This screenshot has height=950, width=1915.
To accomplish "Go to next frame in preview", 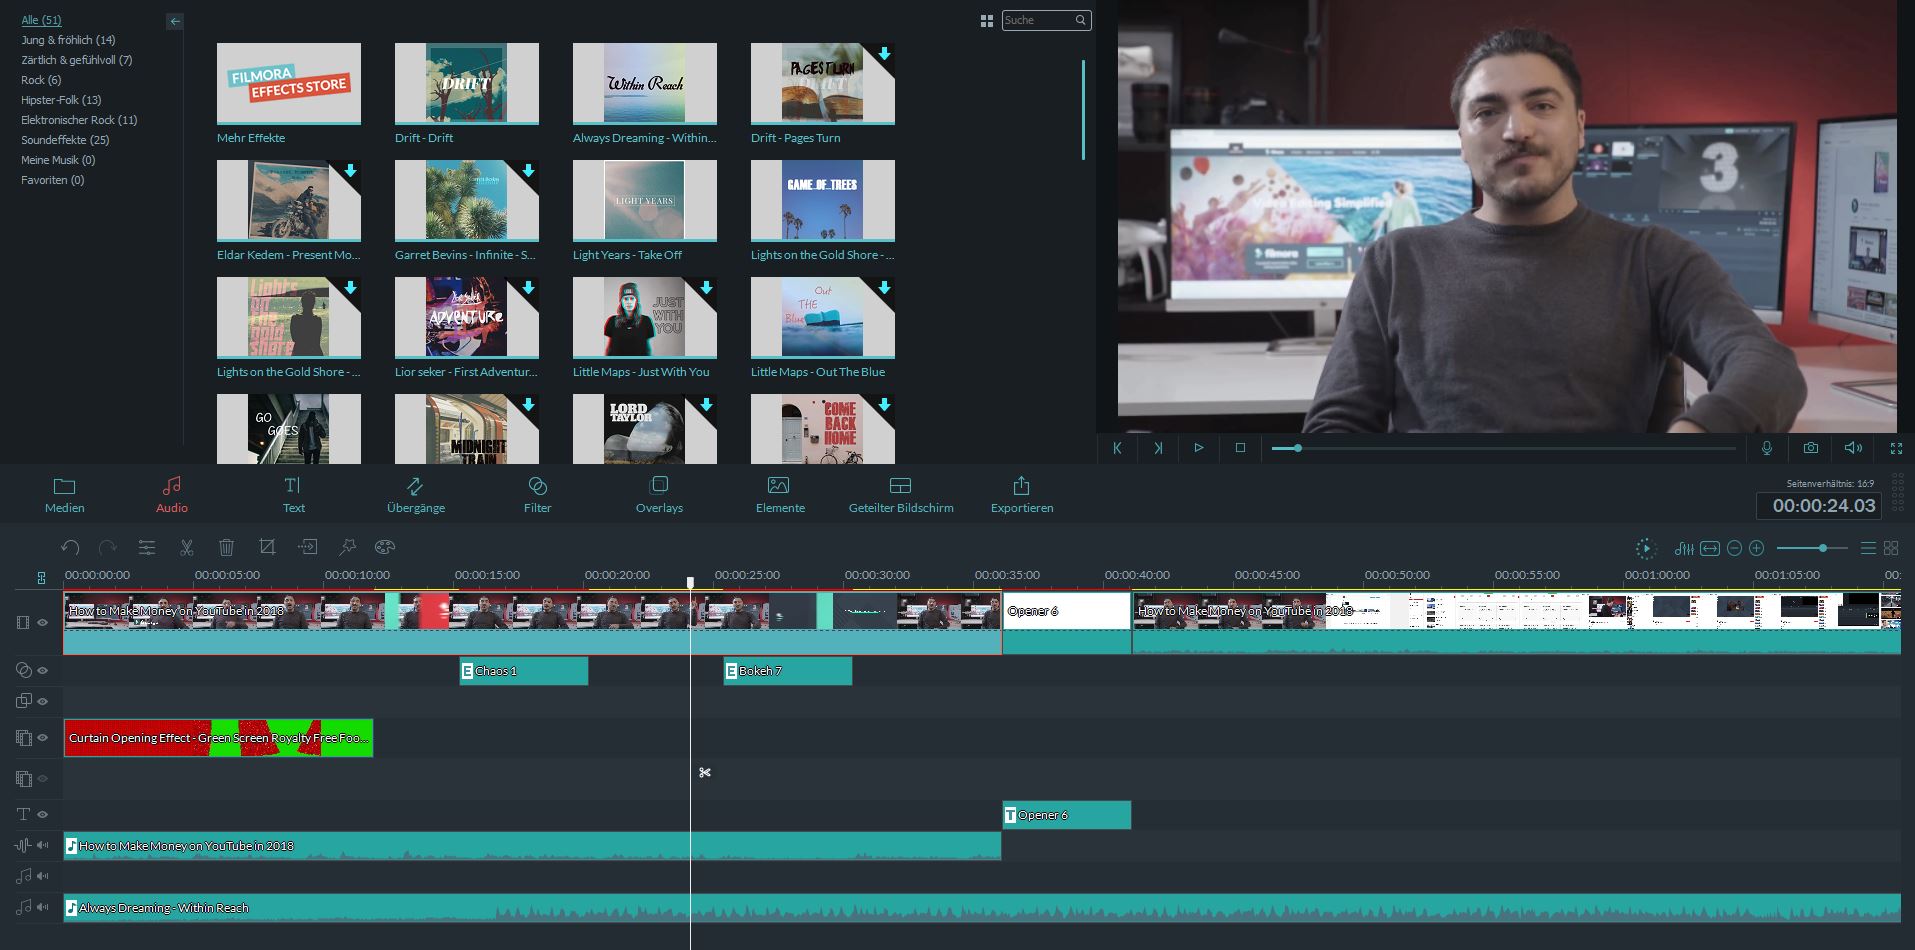I will click(x=1158, y=448).
